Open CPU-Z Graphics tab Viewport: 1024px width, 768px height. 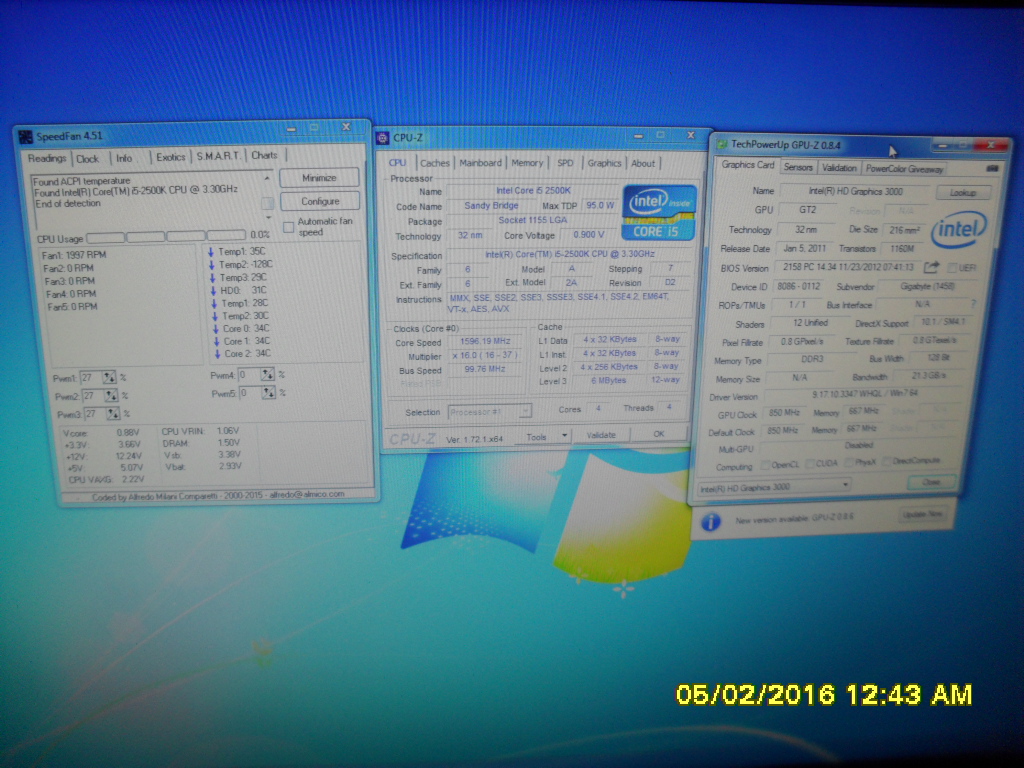pyautogui.click(x=604, y=163)
